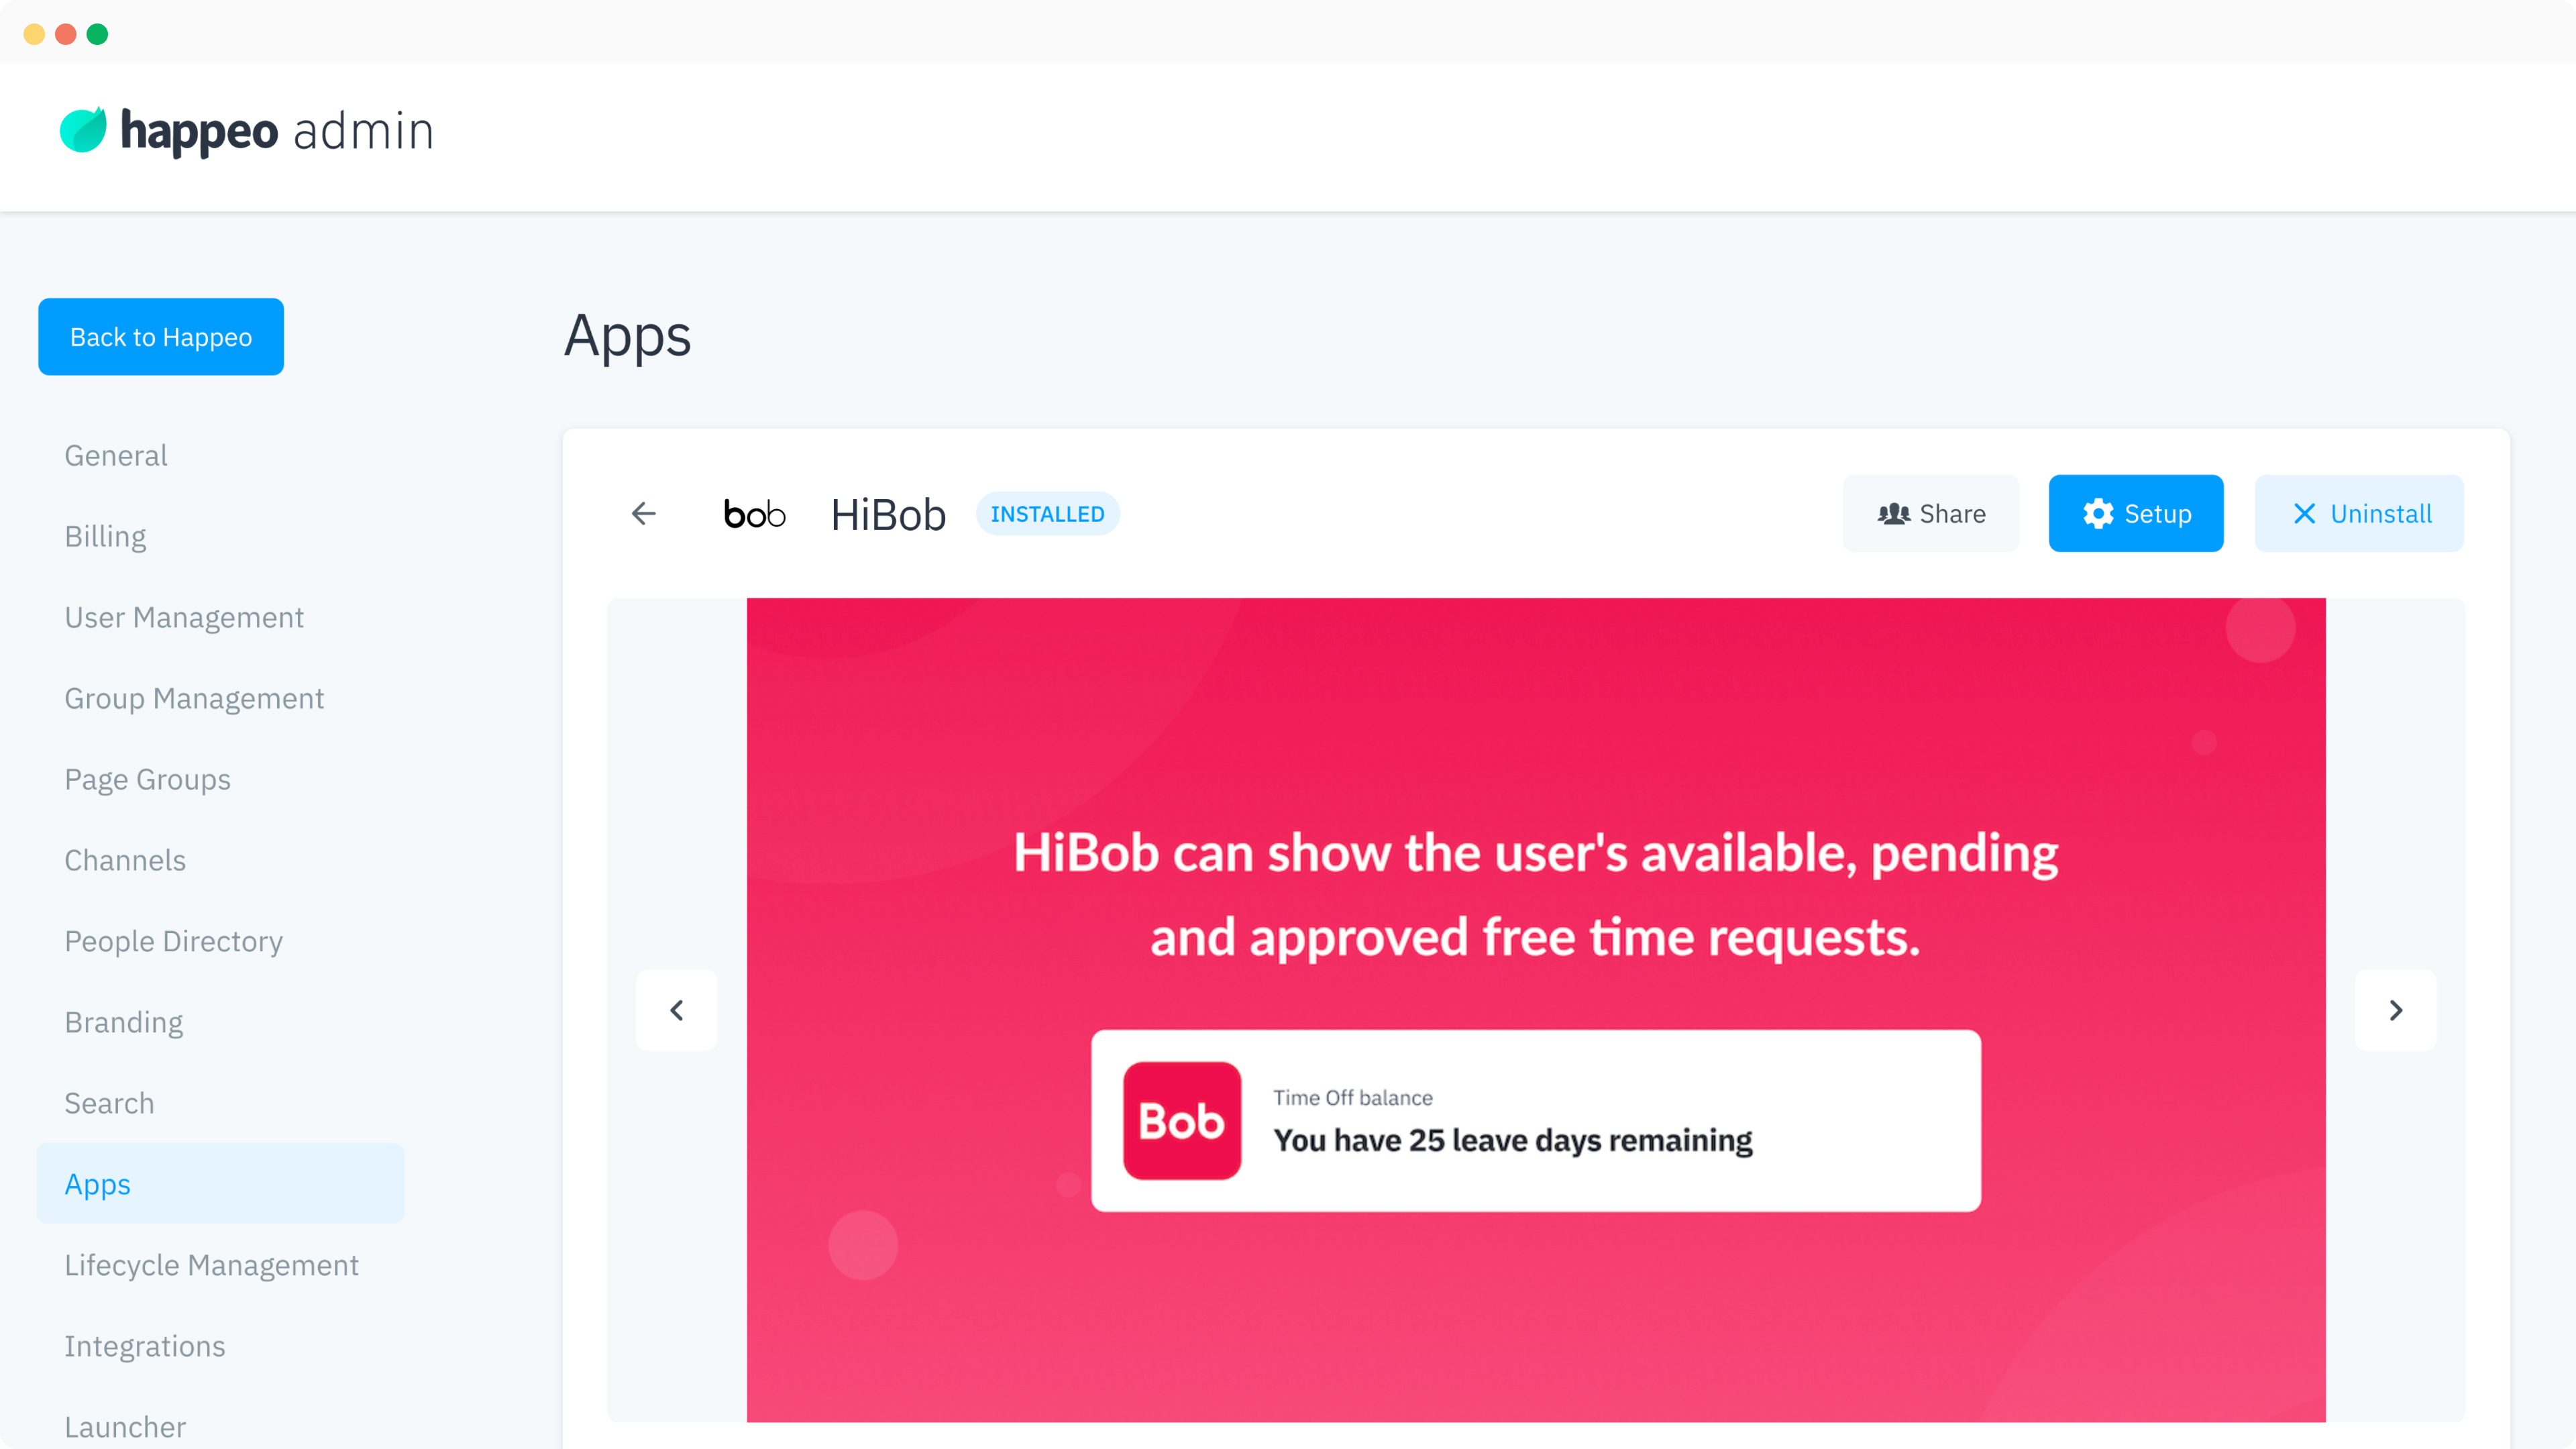Open Lifecycle Management section
2576x1449 pixels.
[x=211, y=1266]
